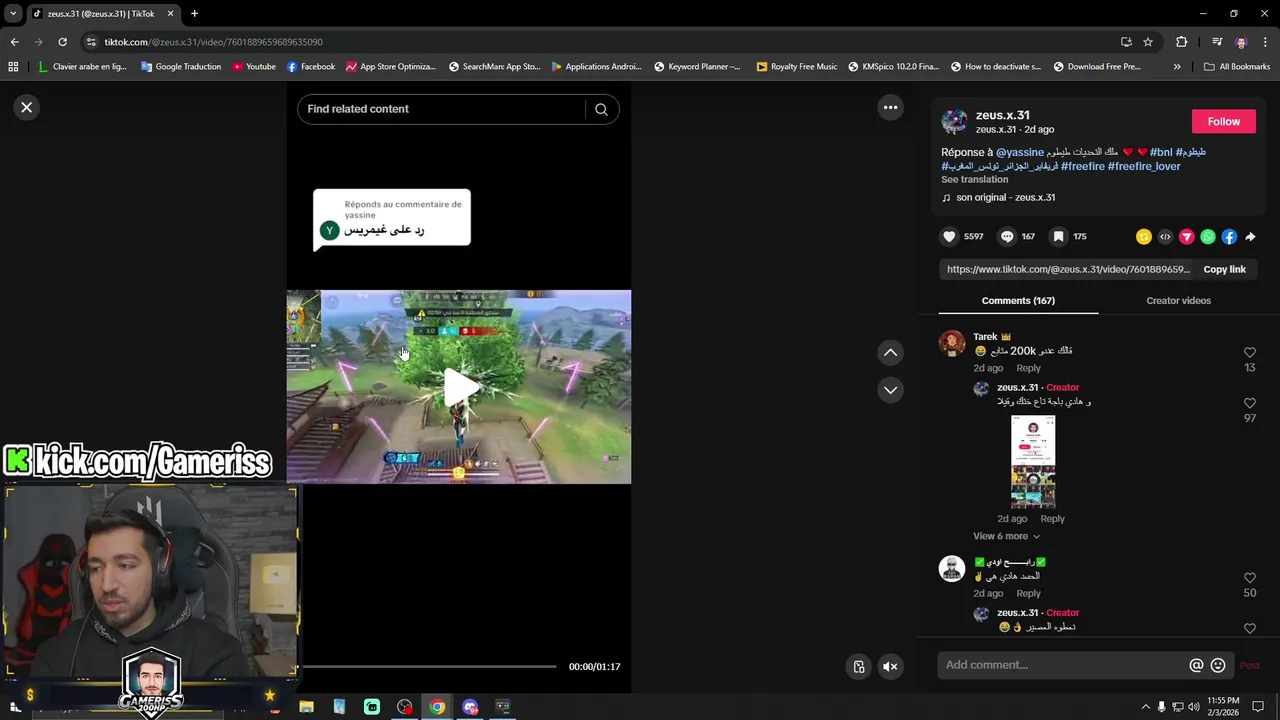Open Chrome Extensions puzzle icon

tap(1181, 42)
